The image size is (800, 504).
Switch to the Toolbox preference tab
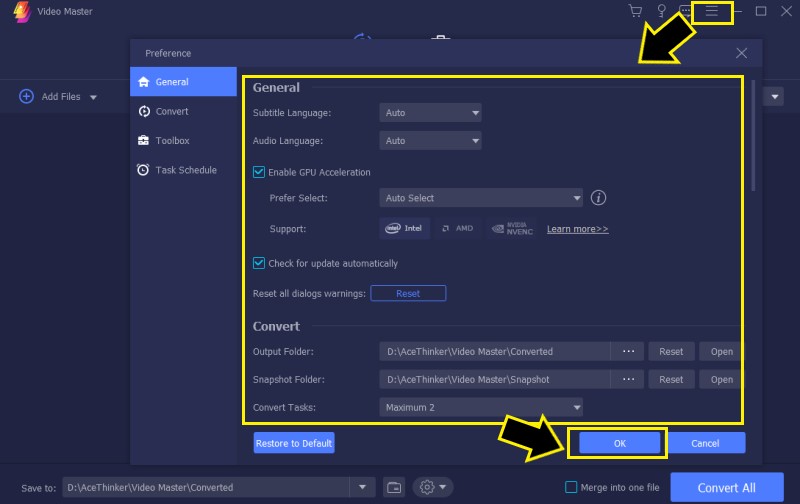click(183, 140)
